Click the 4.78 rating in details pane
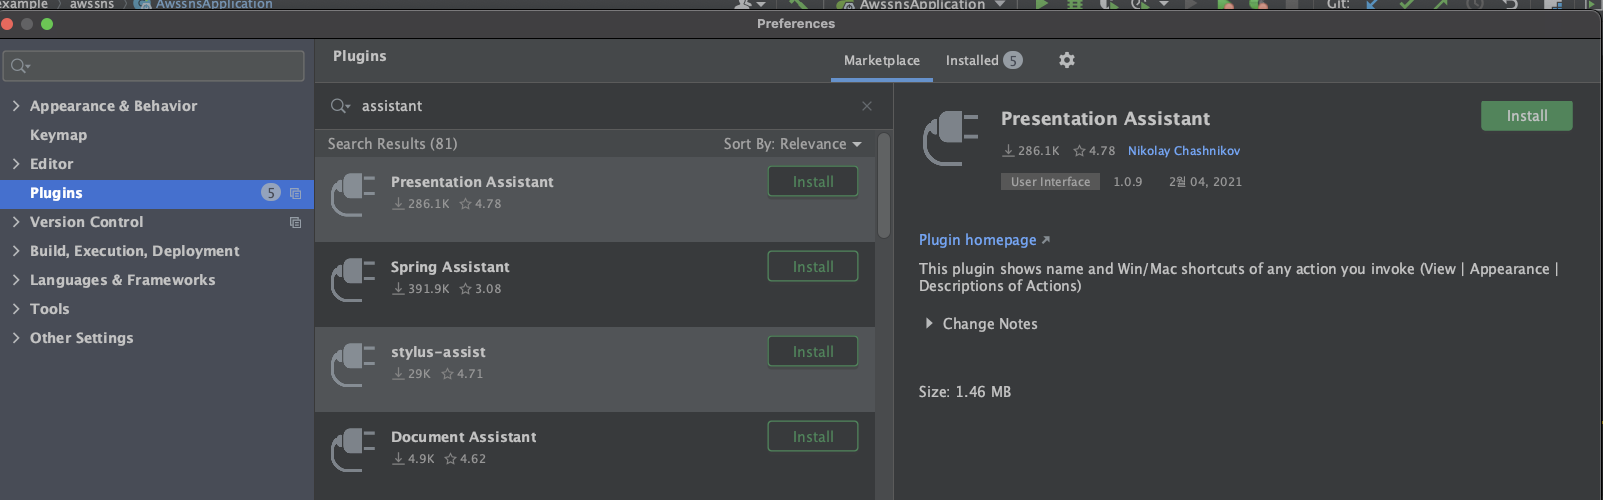 pyautogui.click(x=1094, y=151)
